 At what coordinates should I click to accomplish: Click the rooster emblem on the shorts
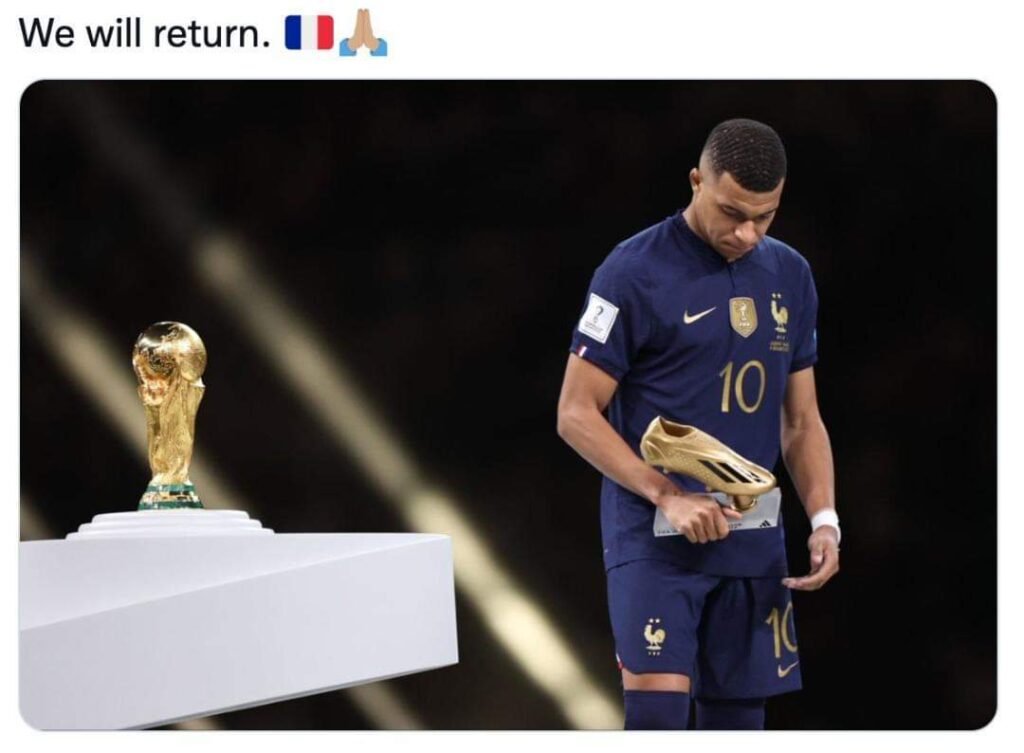(654, 633)
